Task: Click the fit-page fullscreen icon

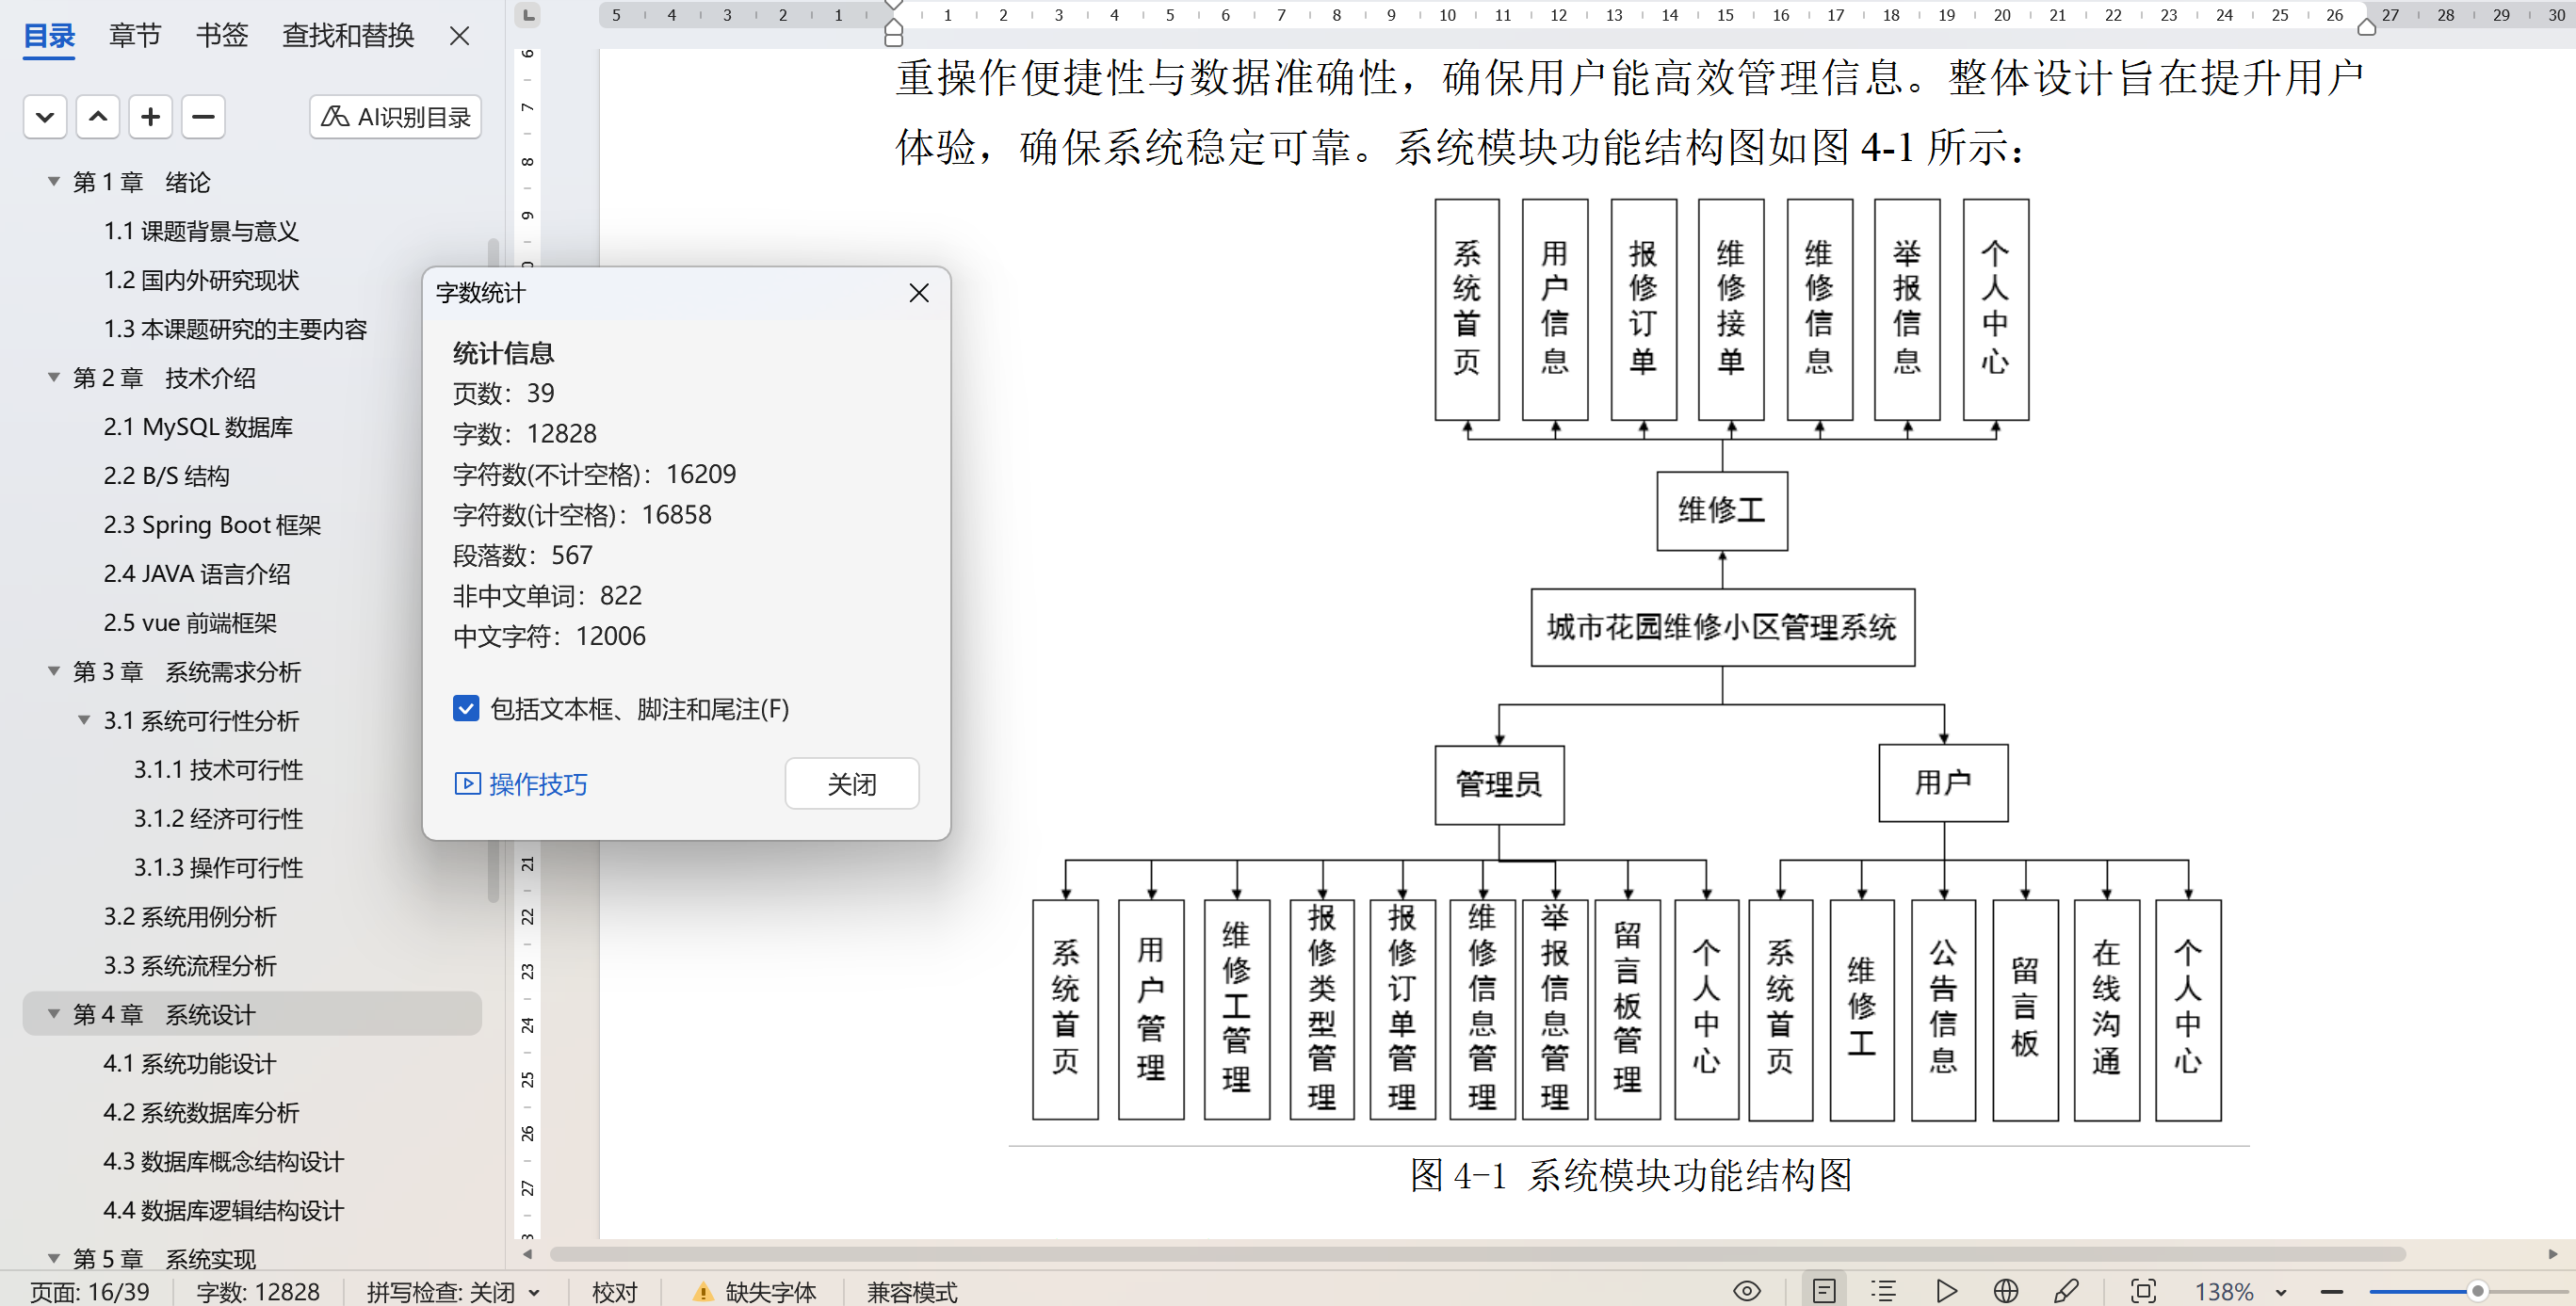Action: [2143, 1291]
